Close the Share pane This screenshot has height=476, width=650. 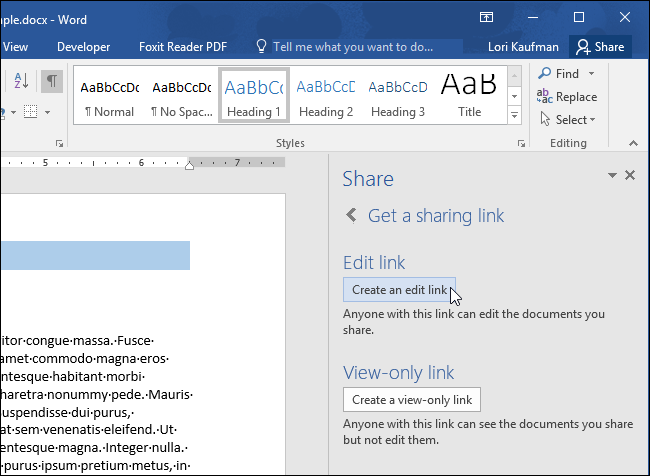click(x=630, y=175)
